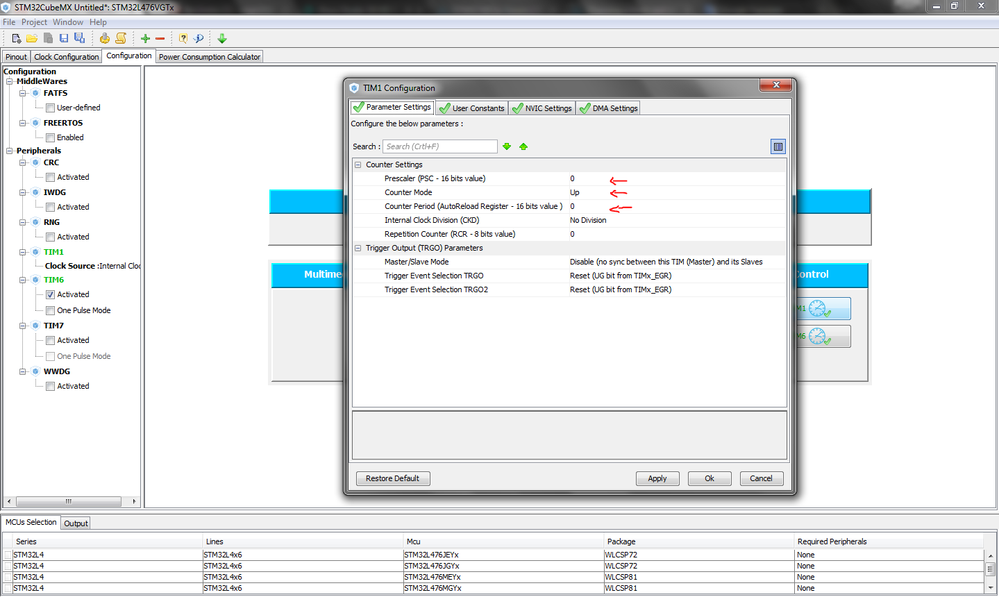Image resolution: width=999 pixels, height=597 pixels.
Task: Activate the RNG peripheral checkbox
Action: pyautogui.click(x=50, y=237)
